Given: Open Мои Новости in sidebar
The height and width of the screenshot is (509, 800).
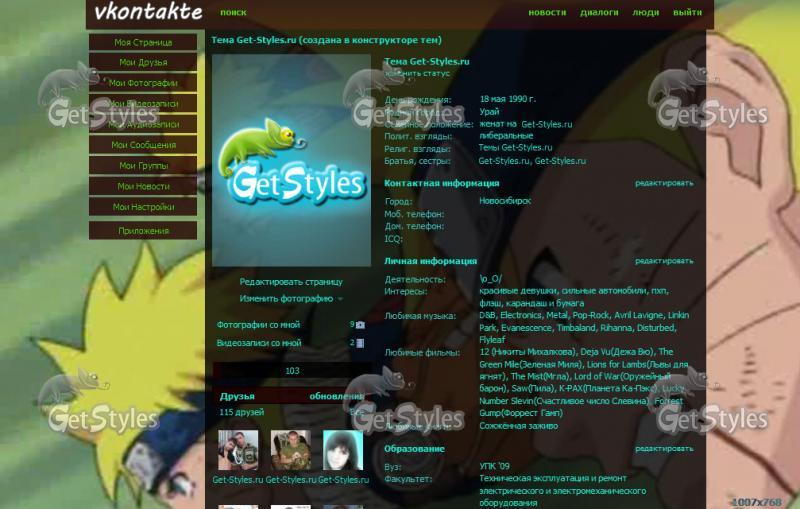Looking at the screenshot, I should 143,186.
